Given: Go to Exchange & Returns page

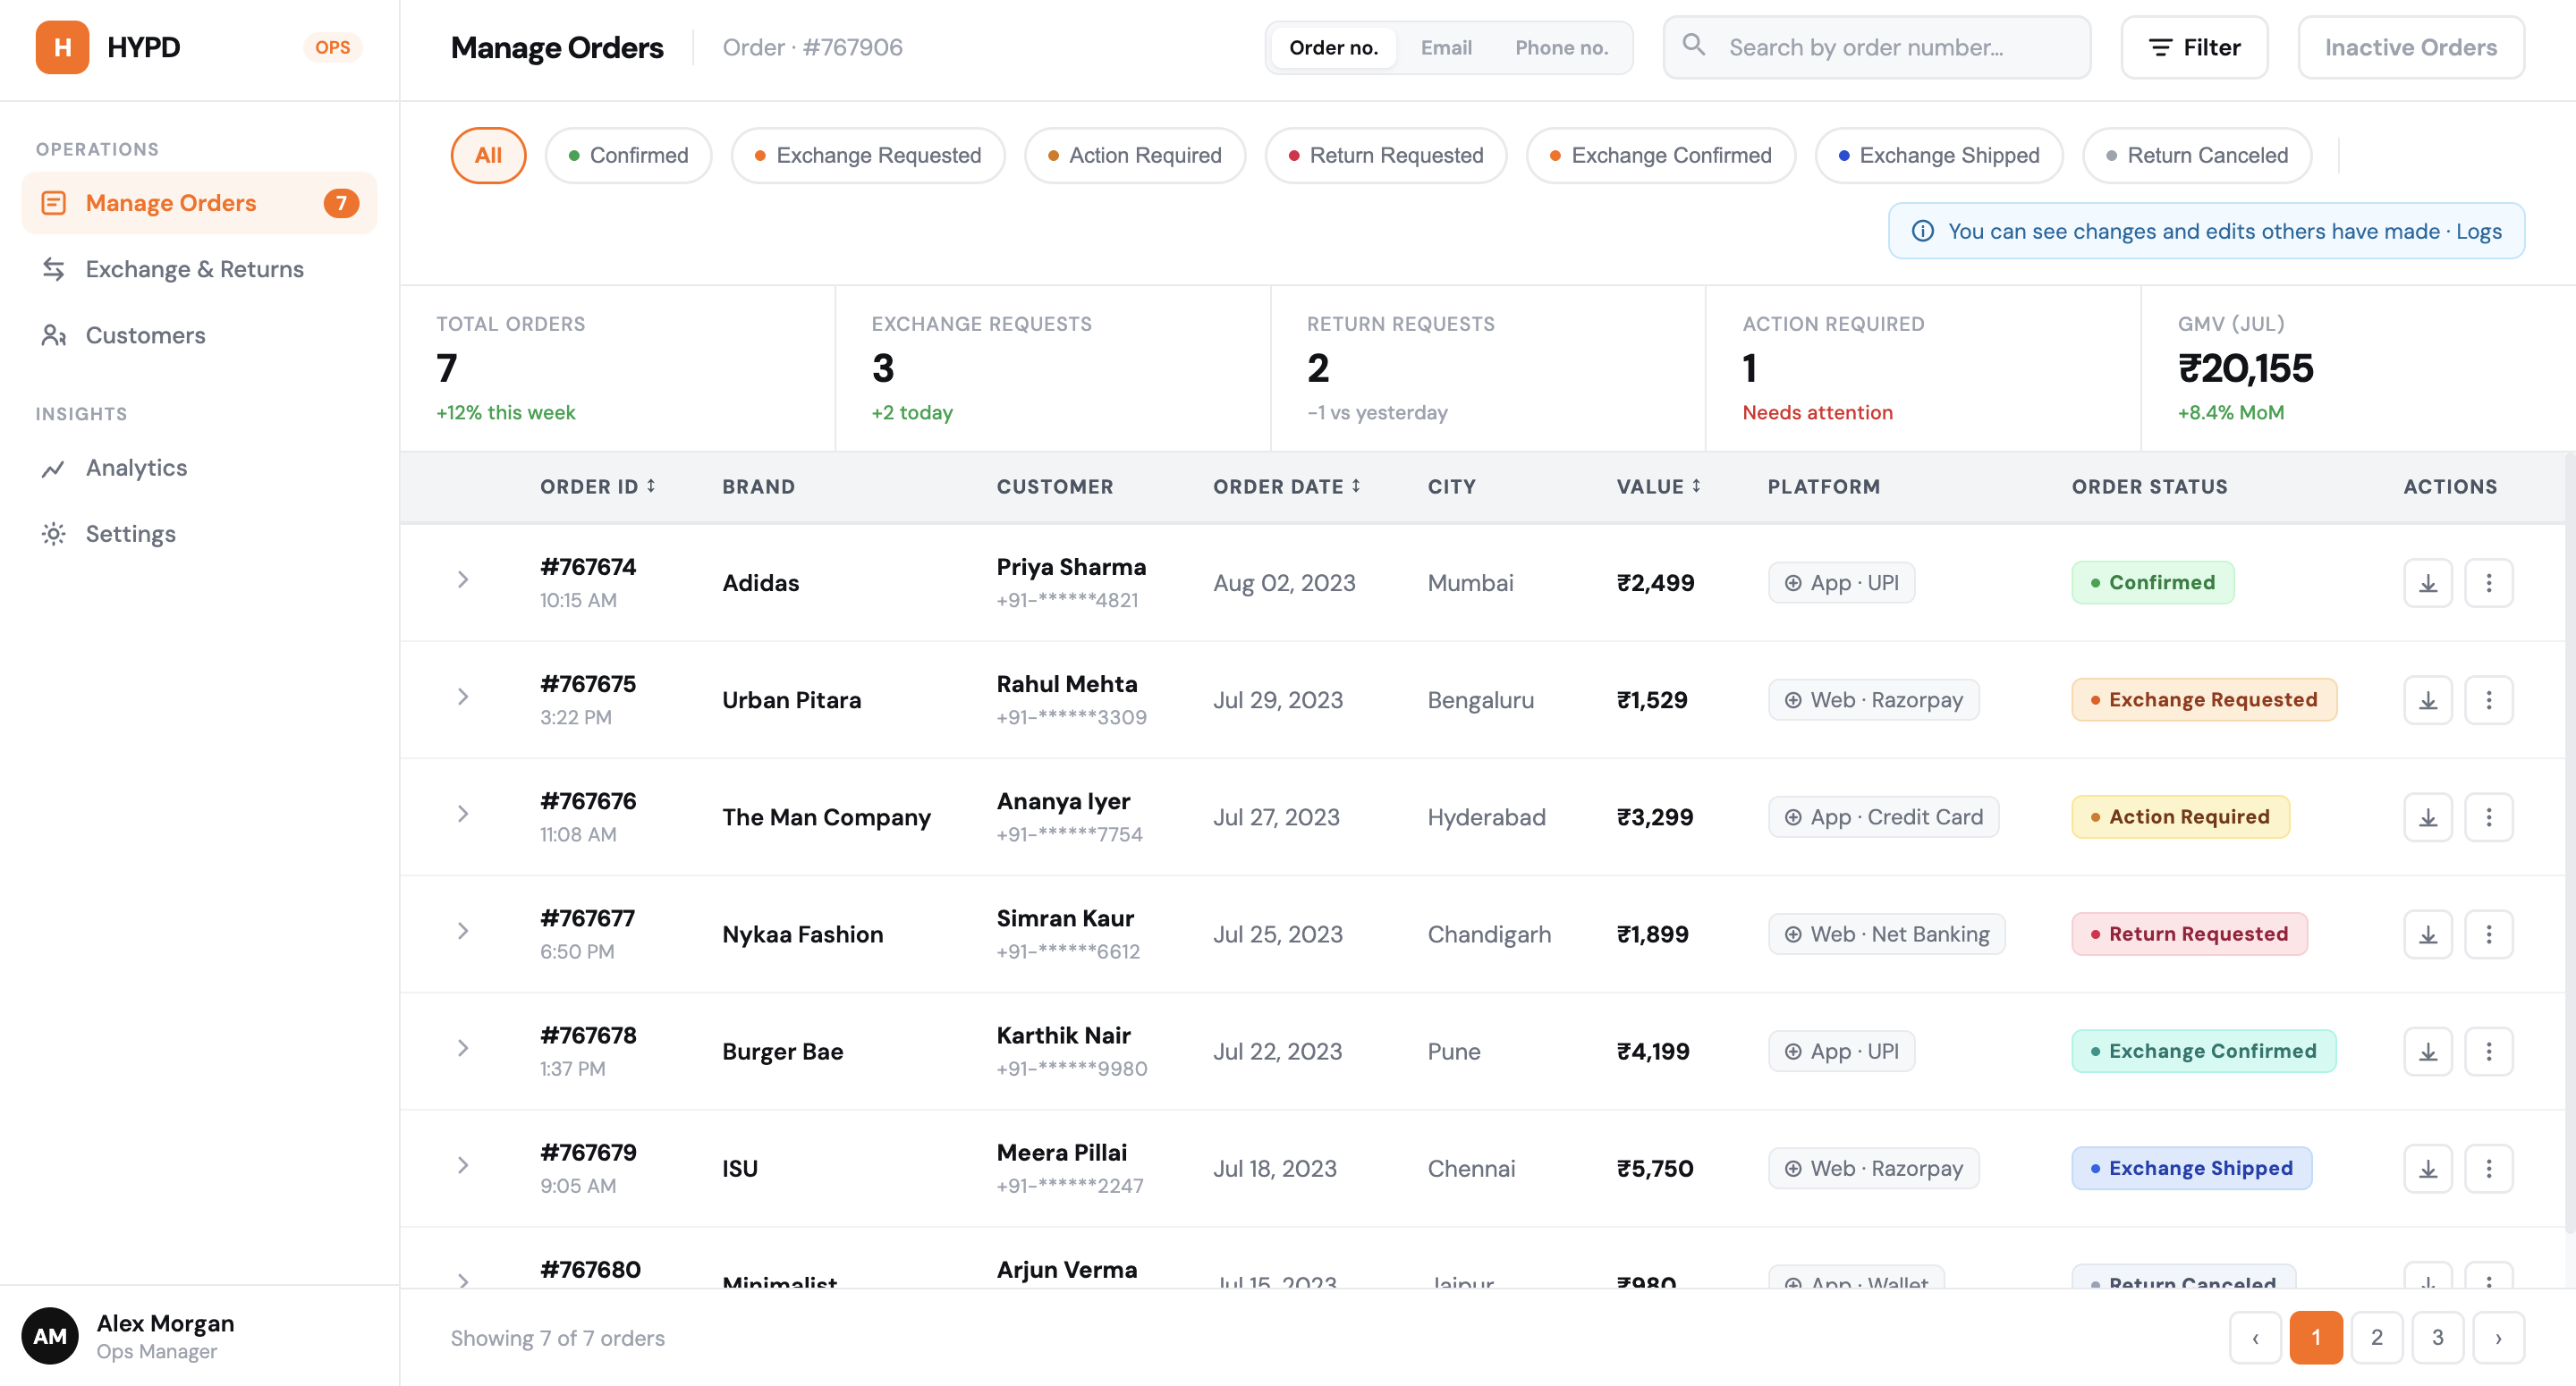Looking at the screenshot, I should click(x=199, y=269).
